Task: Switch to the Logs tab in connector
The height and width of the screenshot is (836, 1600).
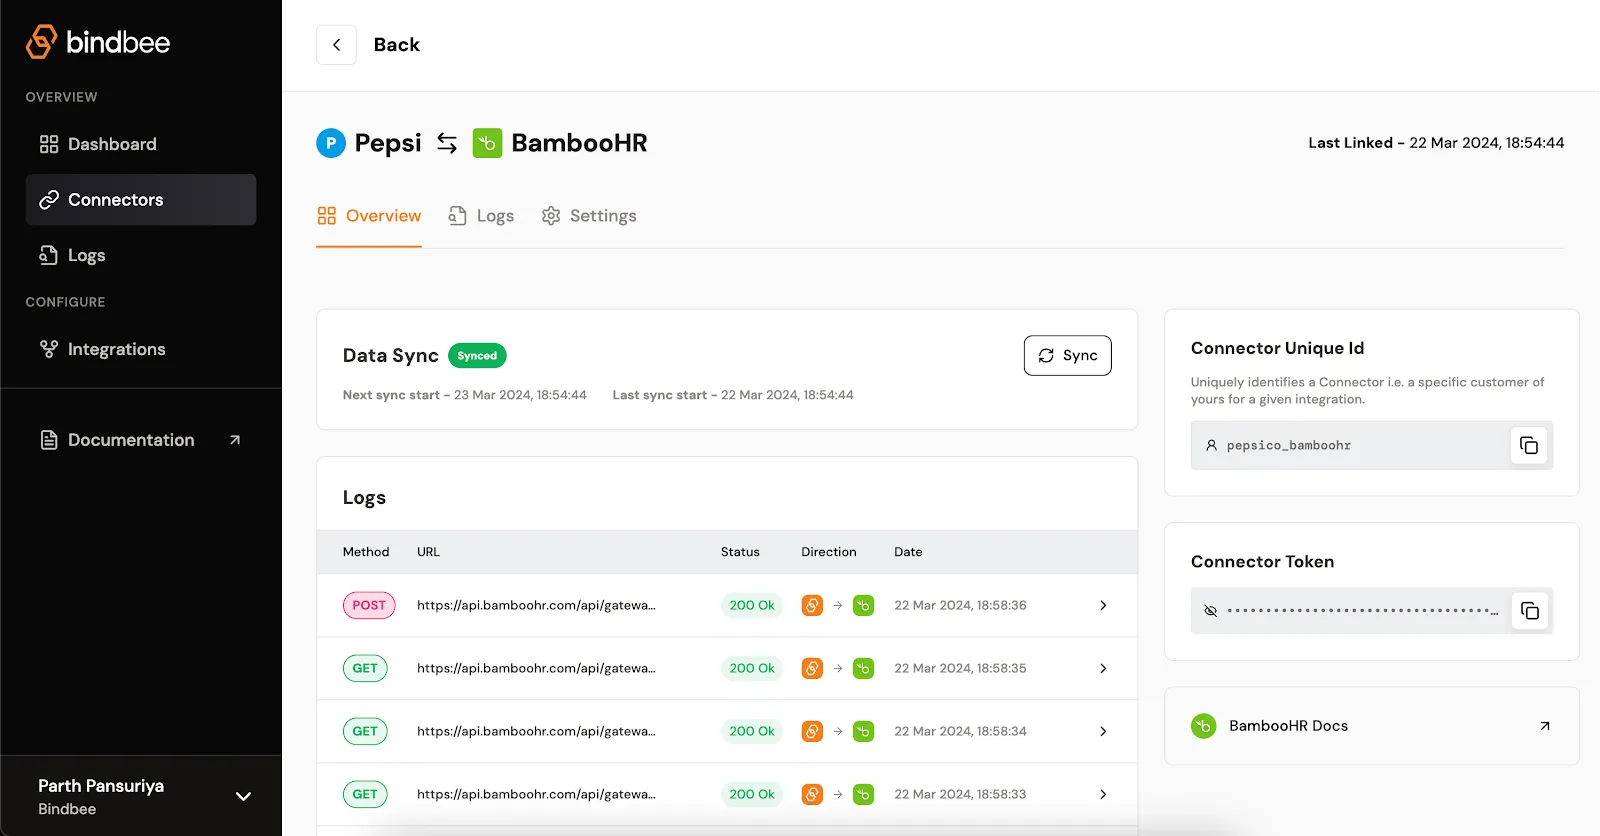Action: coord(481,216)
